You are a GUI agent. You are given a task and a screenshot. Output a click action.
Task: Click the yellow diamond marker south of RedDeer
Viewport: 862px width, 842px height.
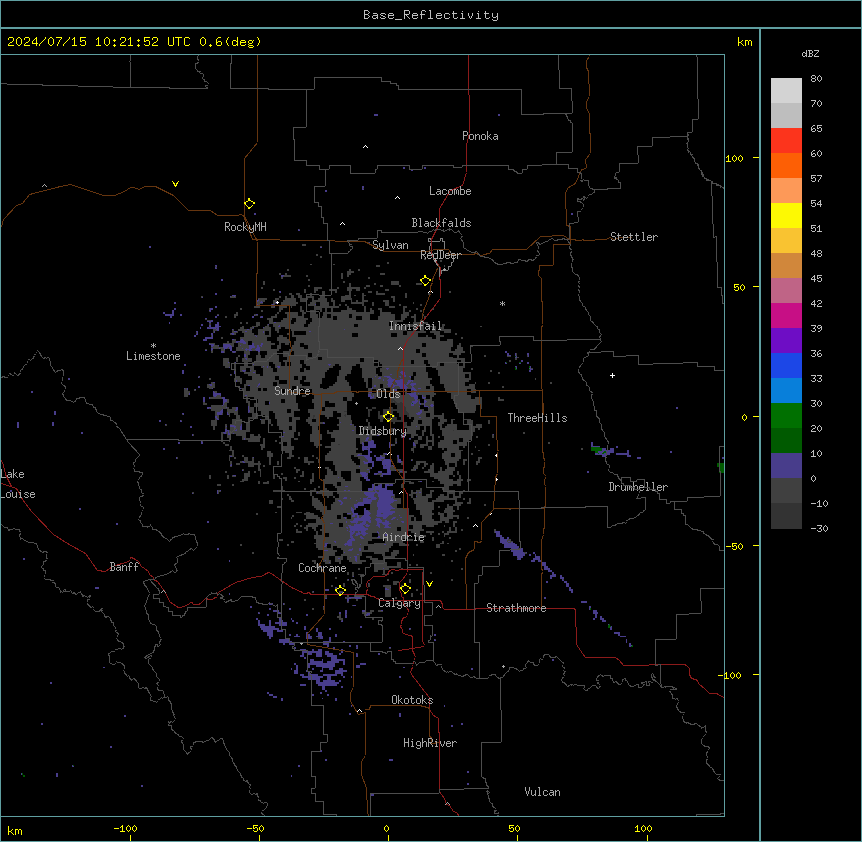[x=425, y=281]
